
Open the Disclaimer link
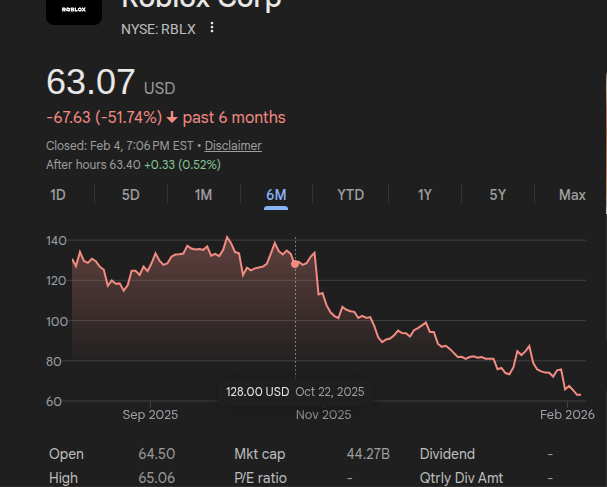coord(233,146)
